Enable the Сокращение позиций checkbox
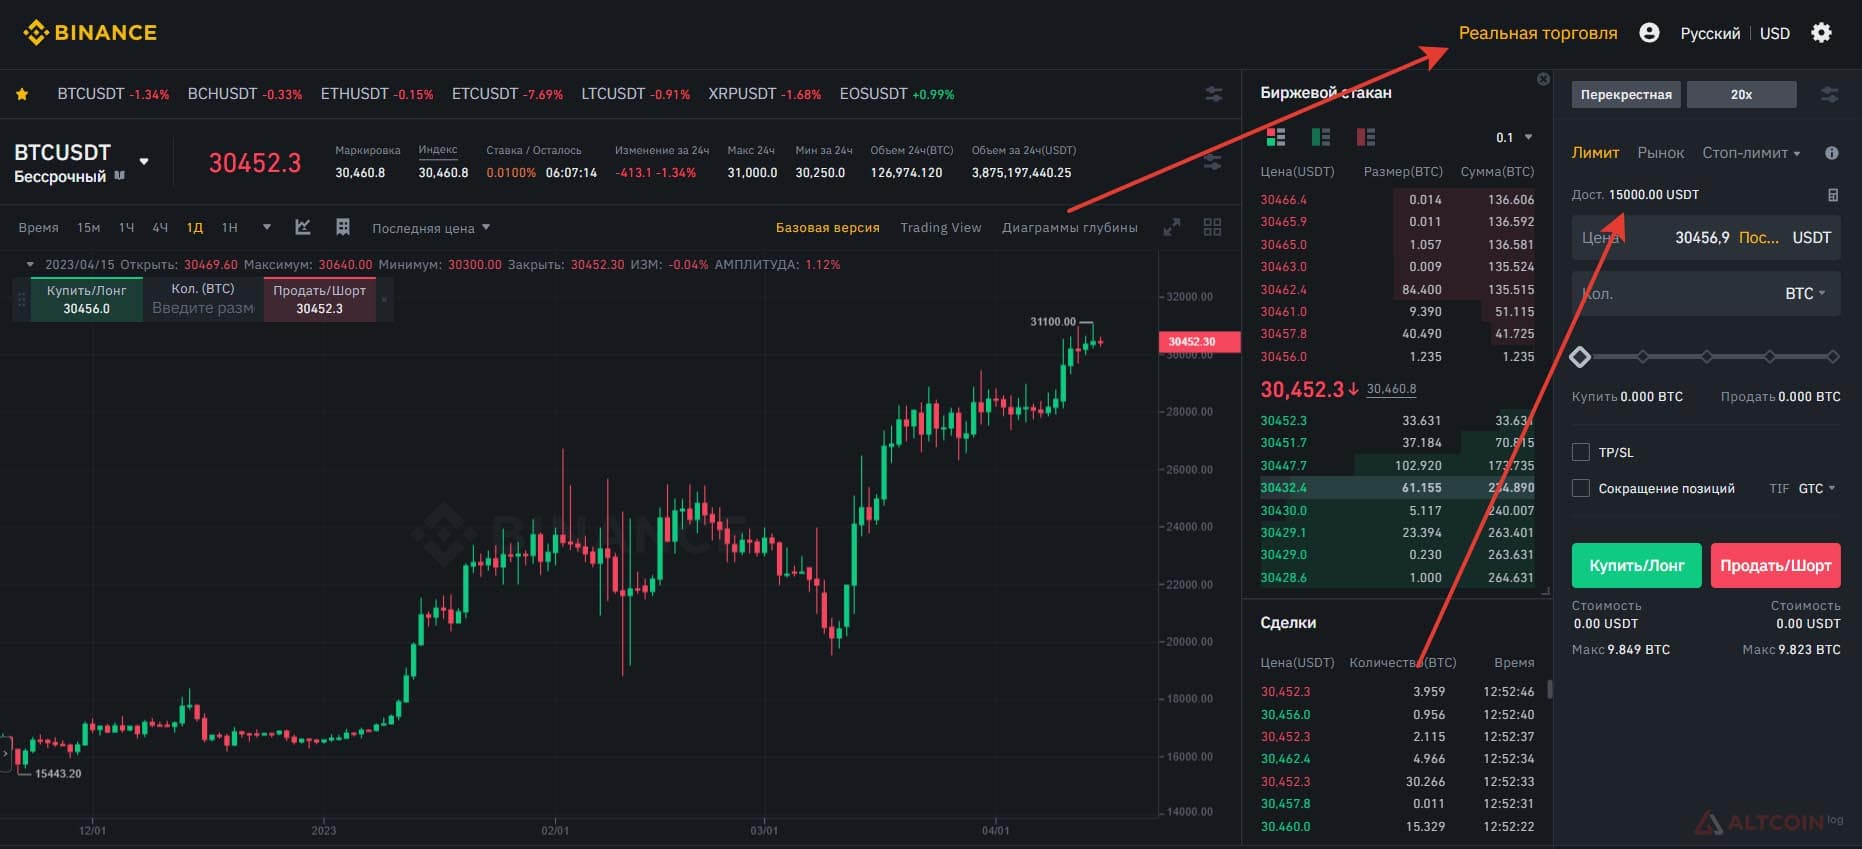The width and height of the screenshot is (1862, 849). tap(1581, 488)
